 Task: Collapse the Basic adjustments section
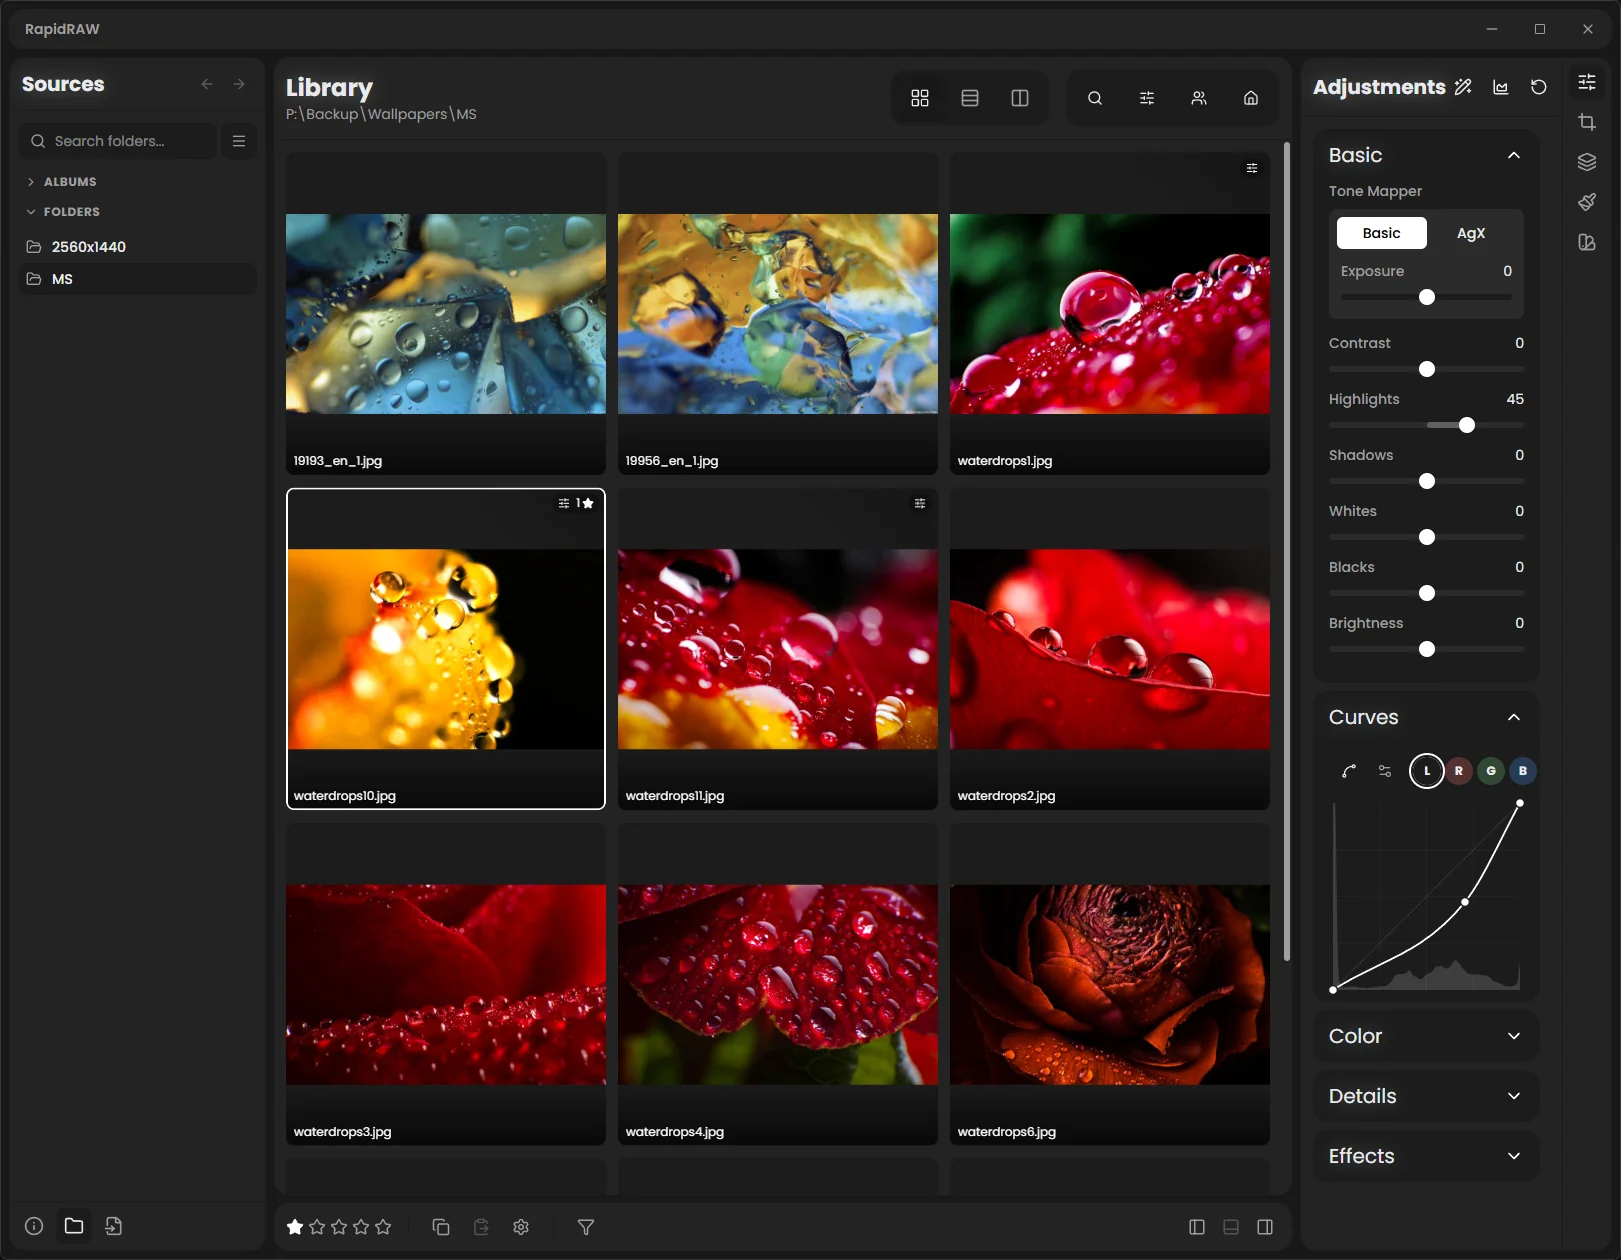1514,155
